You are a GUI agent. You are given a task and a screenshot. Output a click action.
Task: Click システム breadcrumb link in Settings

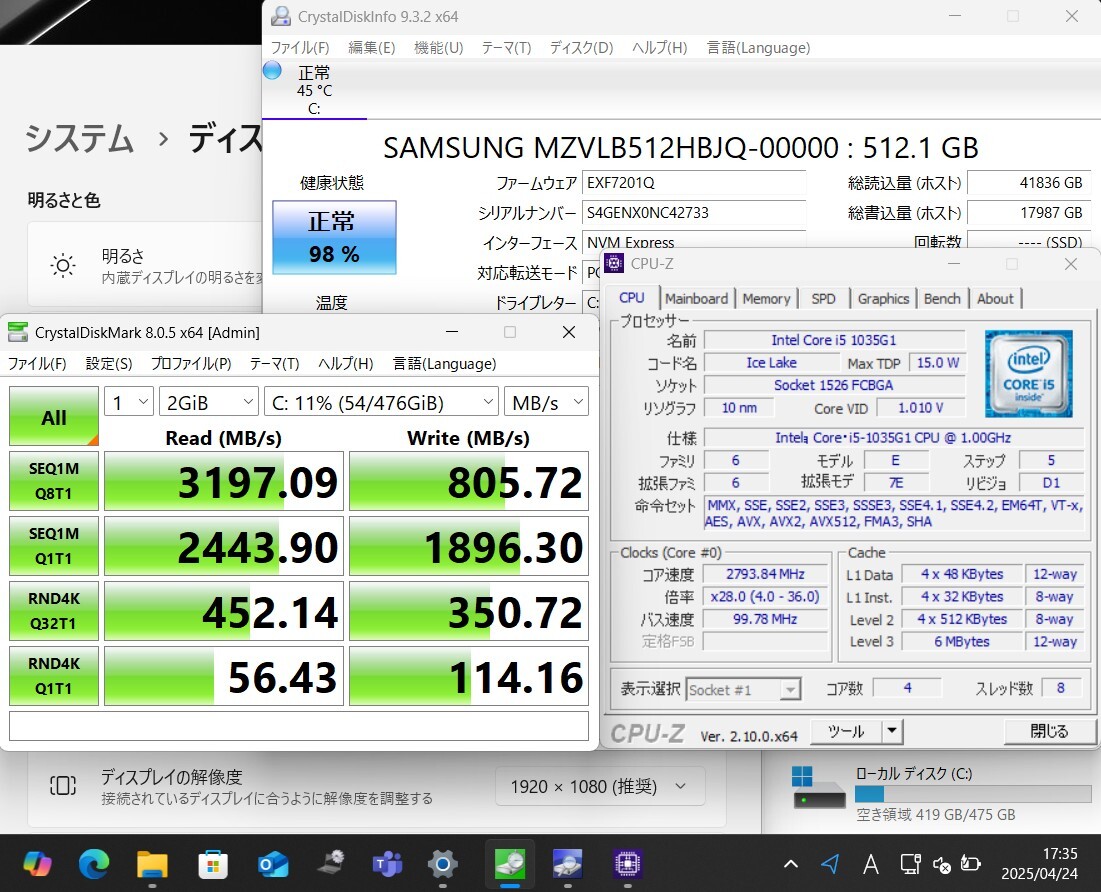pyautogui.click(x=79, y=138)
